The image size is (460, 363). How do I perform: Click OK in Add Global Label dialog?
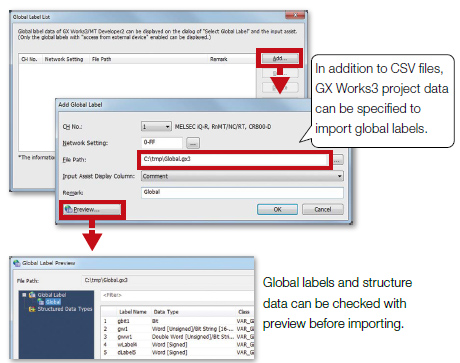(277, 209)
